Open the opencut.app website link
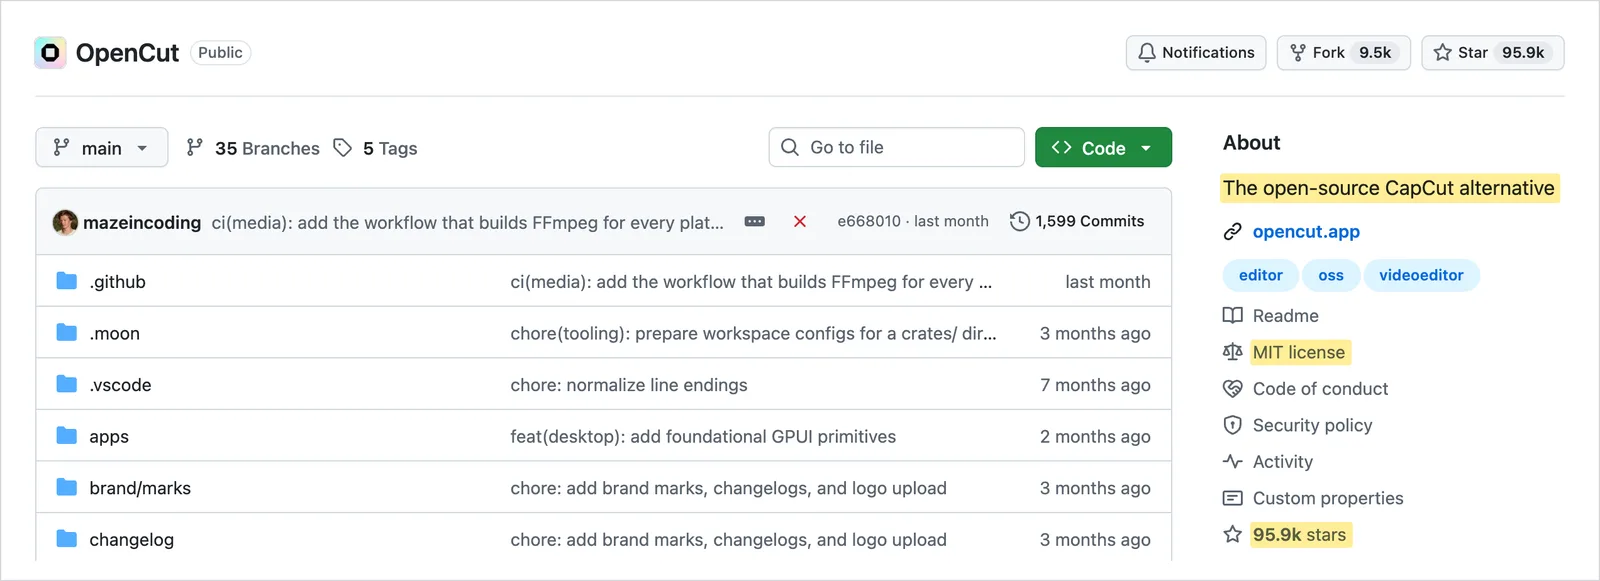 click(1306, 232)
